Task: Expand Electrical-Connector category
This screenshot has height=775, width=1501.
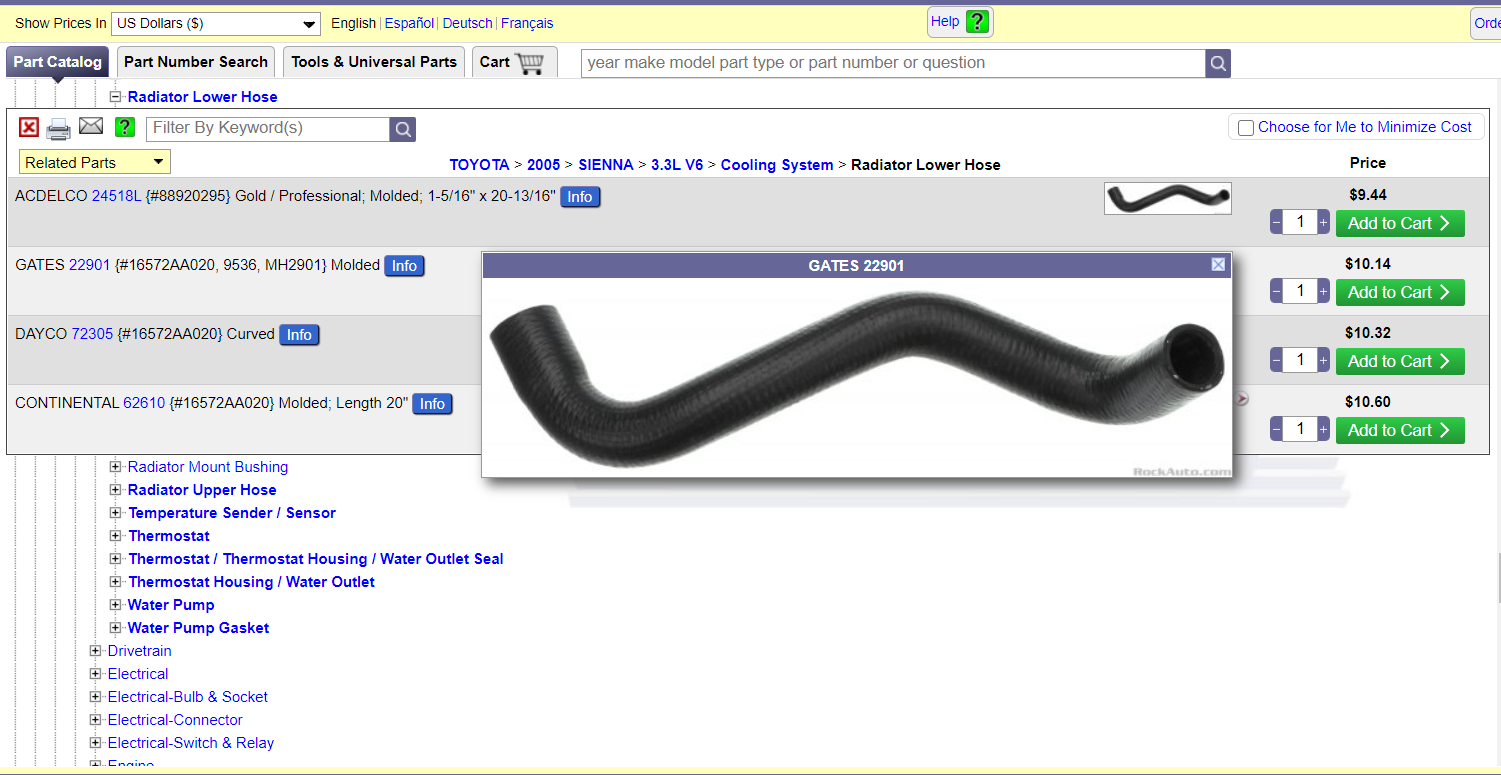Action: [95, 720]
